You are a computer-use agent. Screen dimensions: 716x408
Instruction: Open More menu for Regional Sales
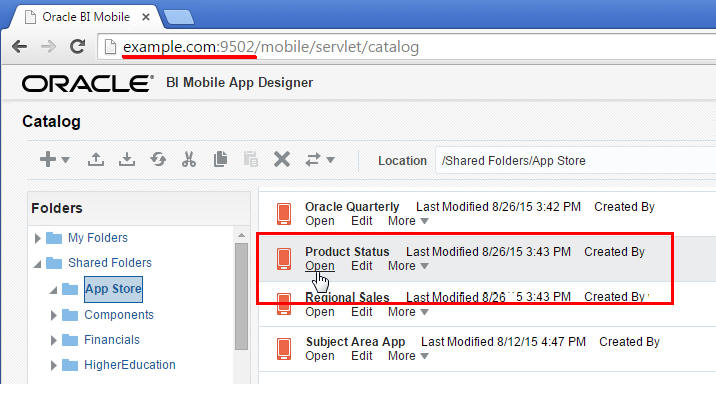pos(408,312)
